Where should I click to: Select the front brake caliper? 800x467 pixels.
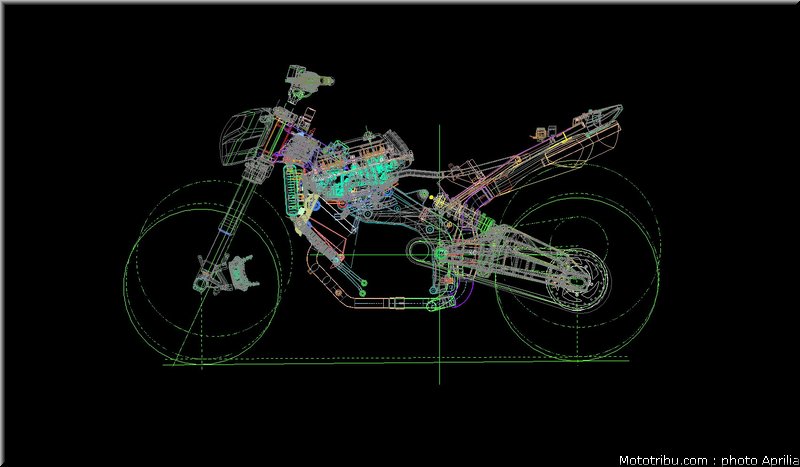tap(240, 272)
